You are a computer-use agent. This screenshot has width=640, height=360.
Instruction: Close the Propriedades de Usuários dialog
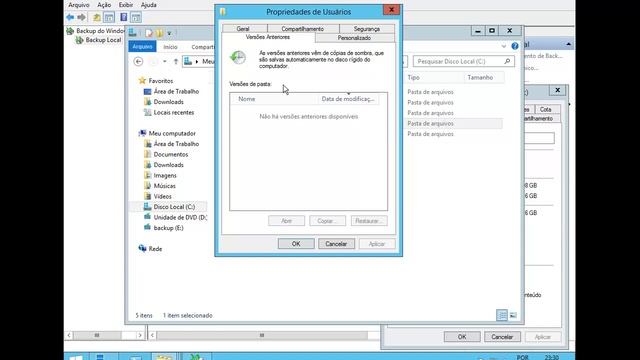(391, 10)
